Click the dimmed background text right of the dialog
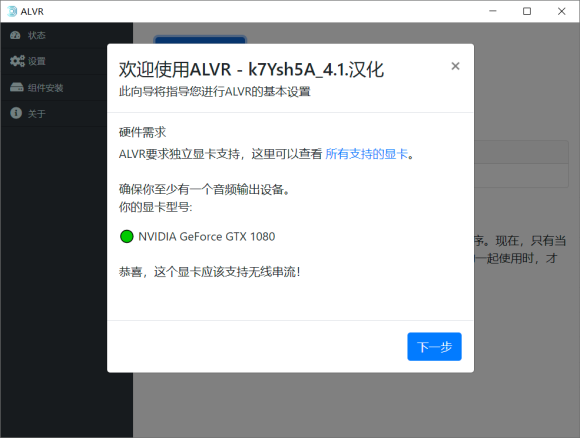Viewport: 580px width, 438px height. click(520, 249)
